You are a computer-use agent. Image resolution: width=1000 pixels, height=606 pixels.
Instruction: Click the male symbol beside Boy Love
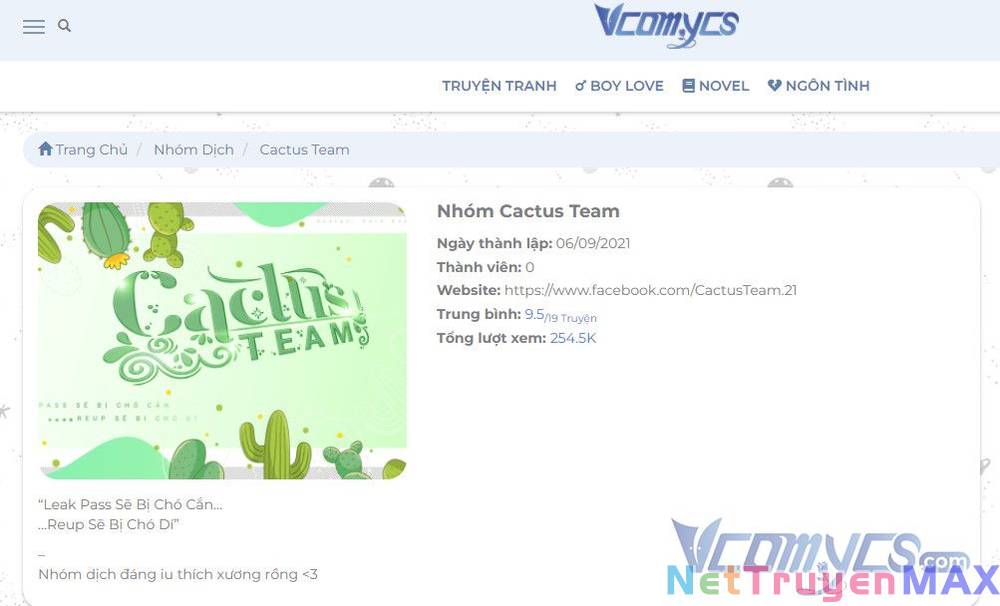(580, 86)
